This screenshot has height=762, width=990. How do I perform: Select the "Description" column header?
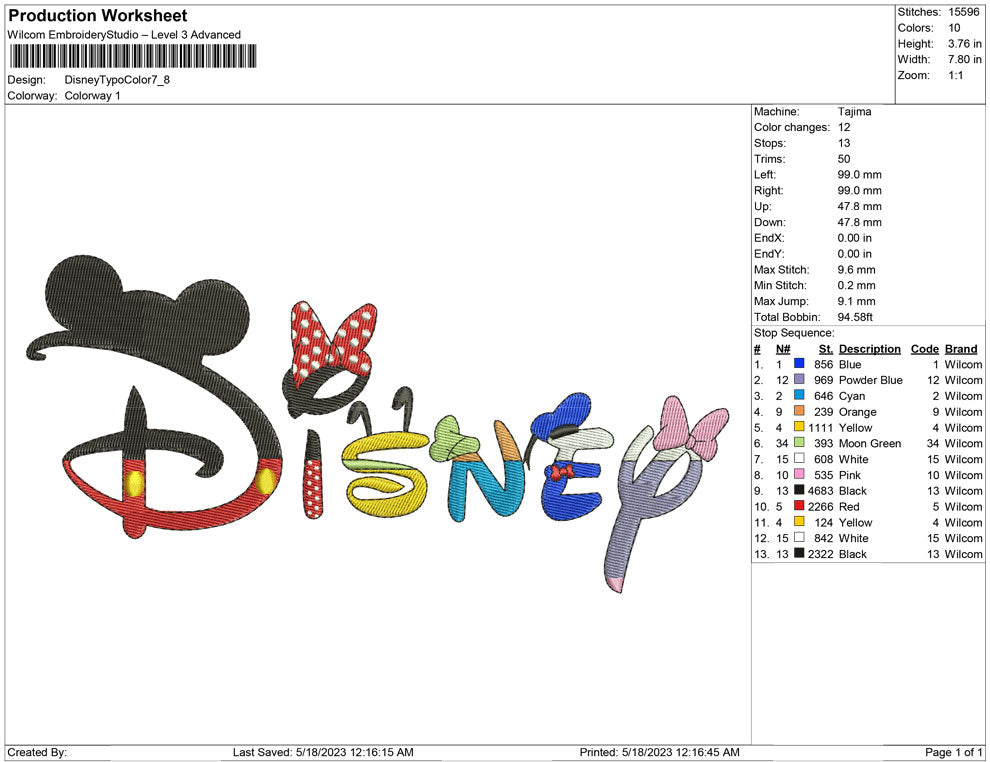coord(869,349)
